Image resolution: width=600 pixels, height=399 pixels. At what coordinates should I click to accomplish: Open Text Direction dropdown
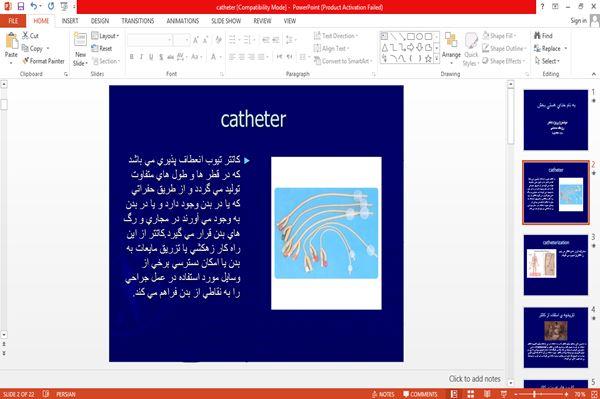click(336, 36)
